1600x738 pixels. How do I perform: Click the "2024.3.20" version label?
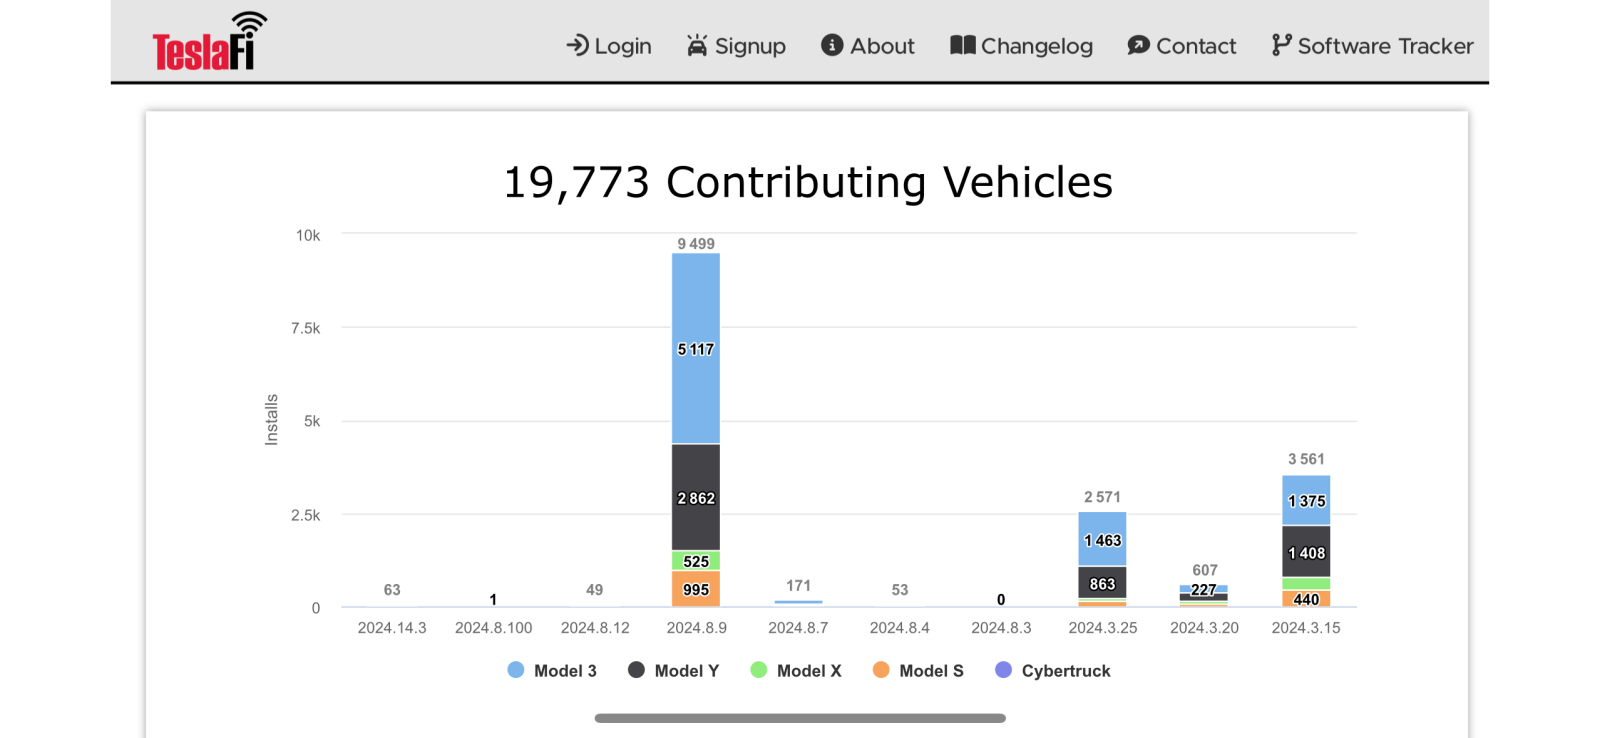pyautogui.click(x=1204, y=628)
